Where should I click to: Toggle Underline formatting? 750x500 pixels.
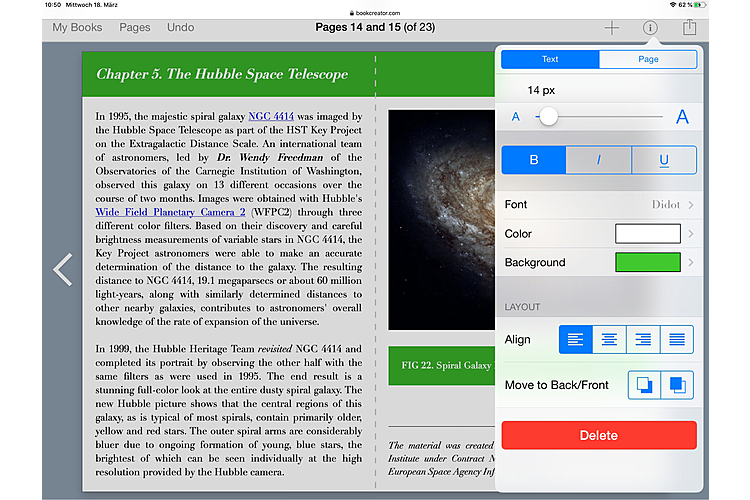[x=664, y=160]
